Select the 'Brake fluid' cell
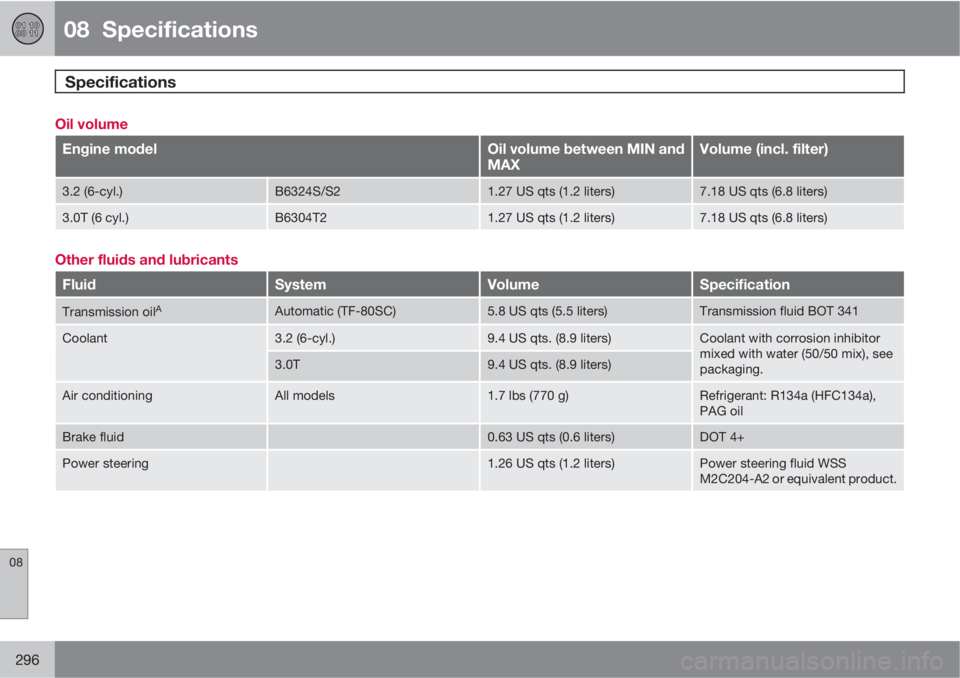This screenshot has width=960, height=678. (x=161, y=437)
